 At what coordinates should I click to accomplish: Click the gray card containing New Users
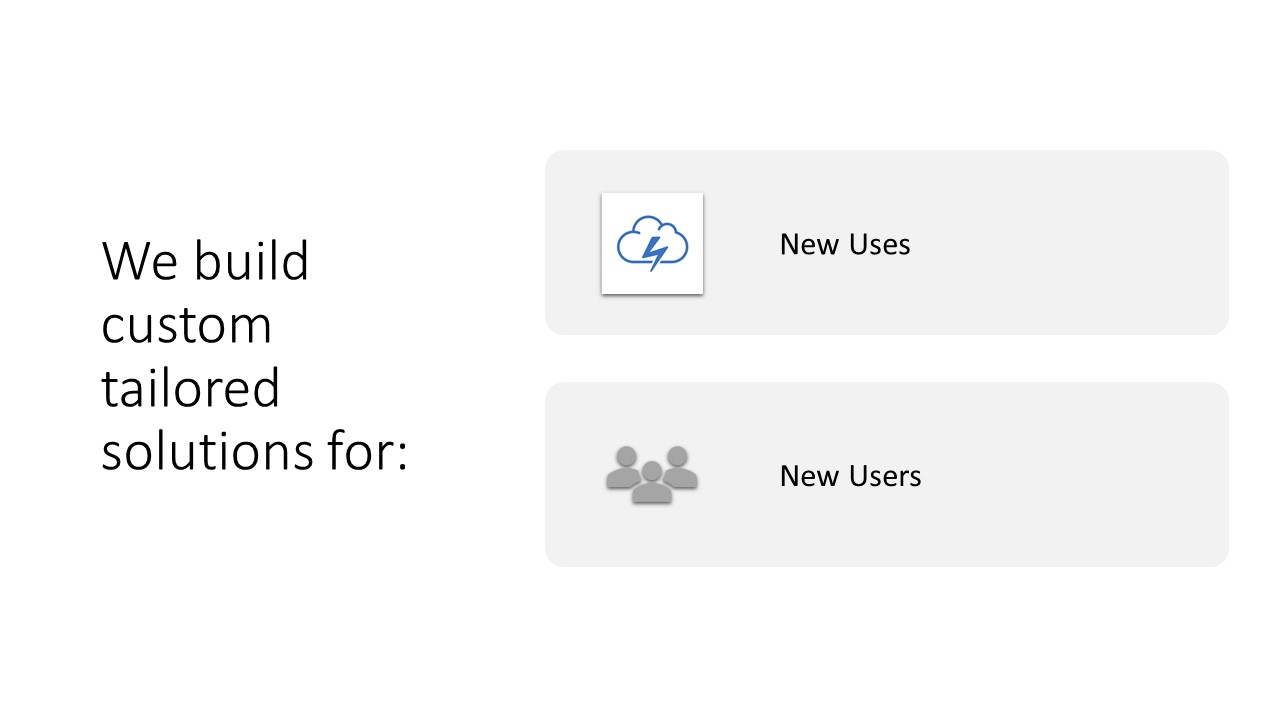[887, 474]
